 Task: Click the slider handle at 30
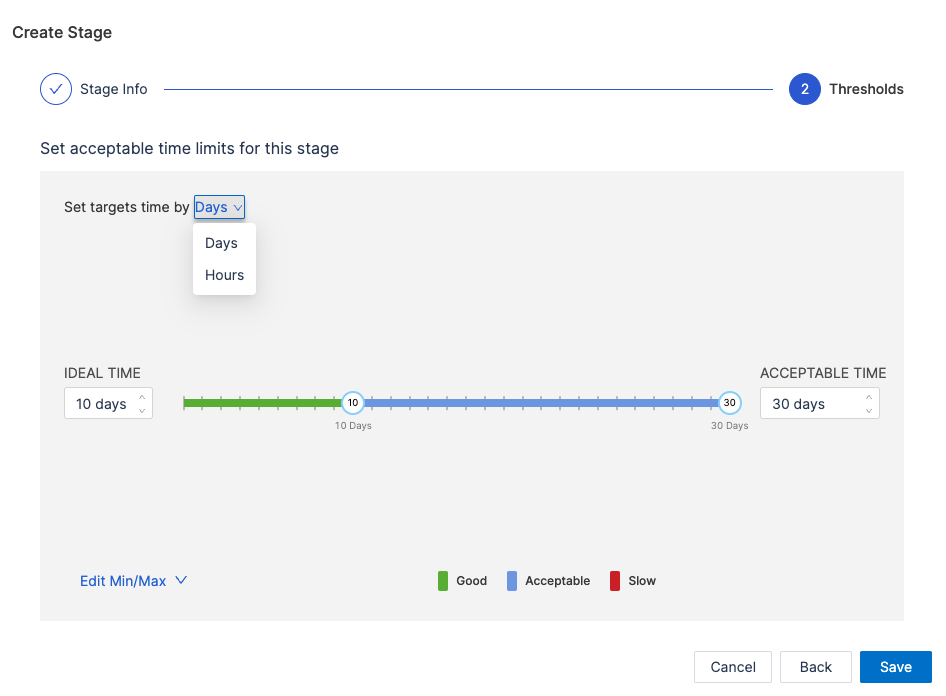point(730,403)
